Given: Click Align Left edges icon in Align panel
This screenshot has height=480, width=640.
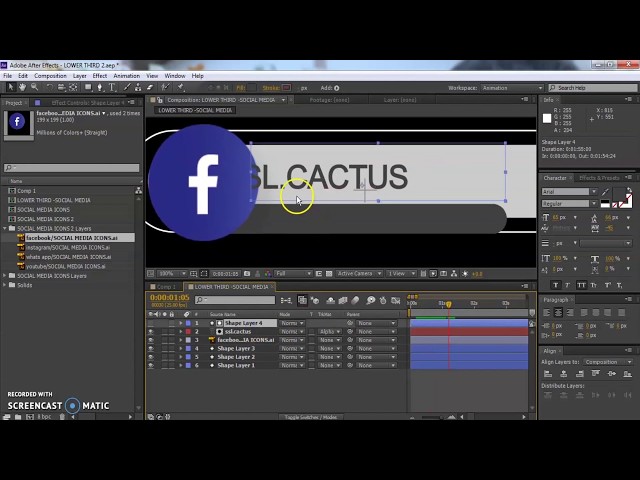Looking at the screenshot, I should coord(548,373).
